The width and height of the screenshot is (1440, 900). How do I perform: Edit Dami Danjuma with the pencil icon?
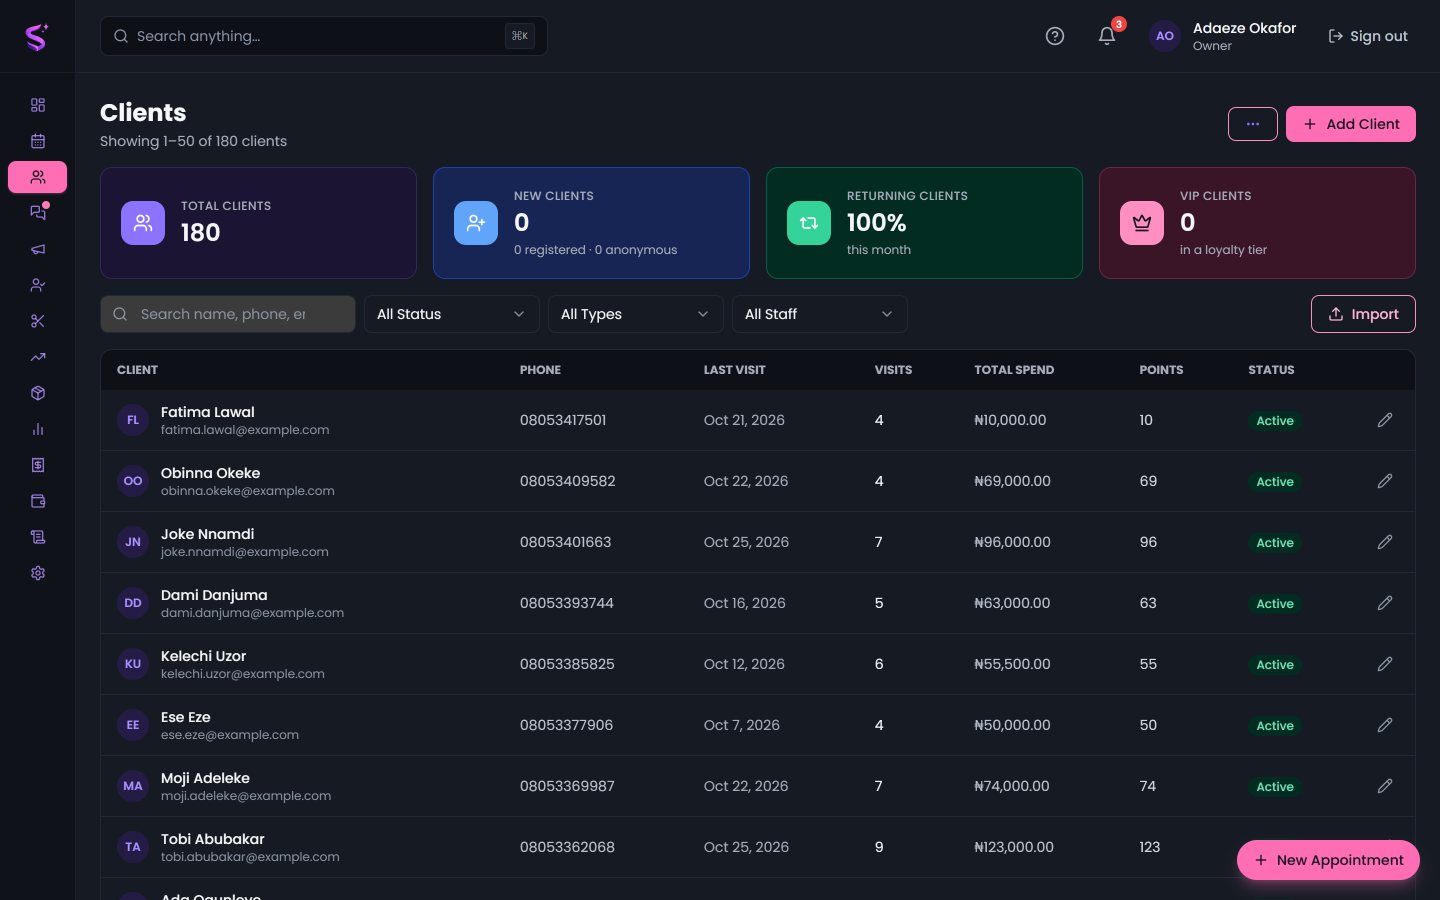pos(1385,603)
